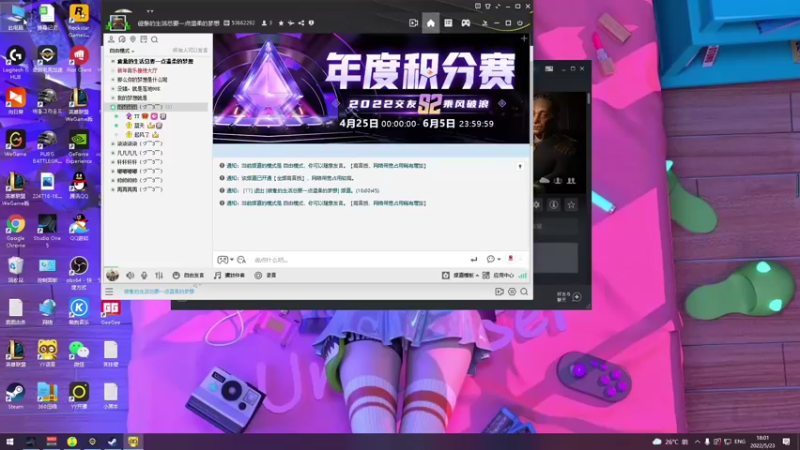The height and width of the screenshot is (450, 800).
Task: Toggle the speaker volume icon in bottom bar
Action: [x=130, y=276]
